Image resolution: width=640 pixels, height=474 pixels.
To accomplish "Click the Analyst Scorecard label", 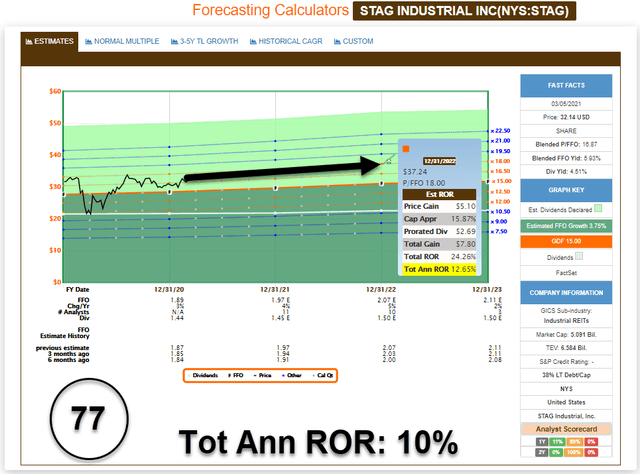I will tap(566, 429).
